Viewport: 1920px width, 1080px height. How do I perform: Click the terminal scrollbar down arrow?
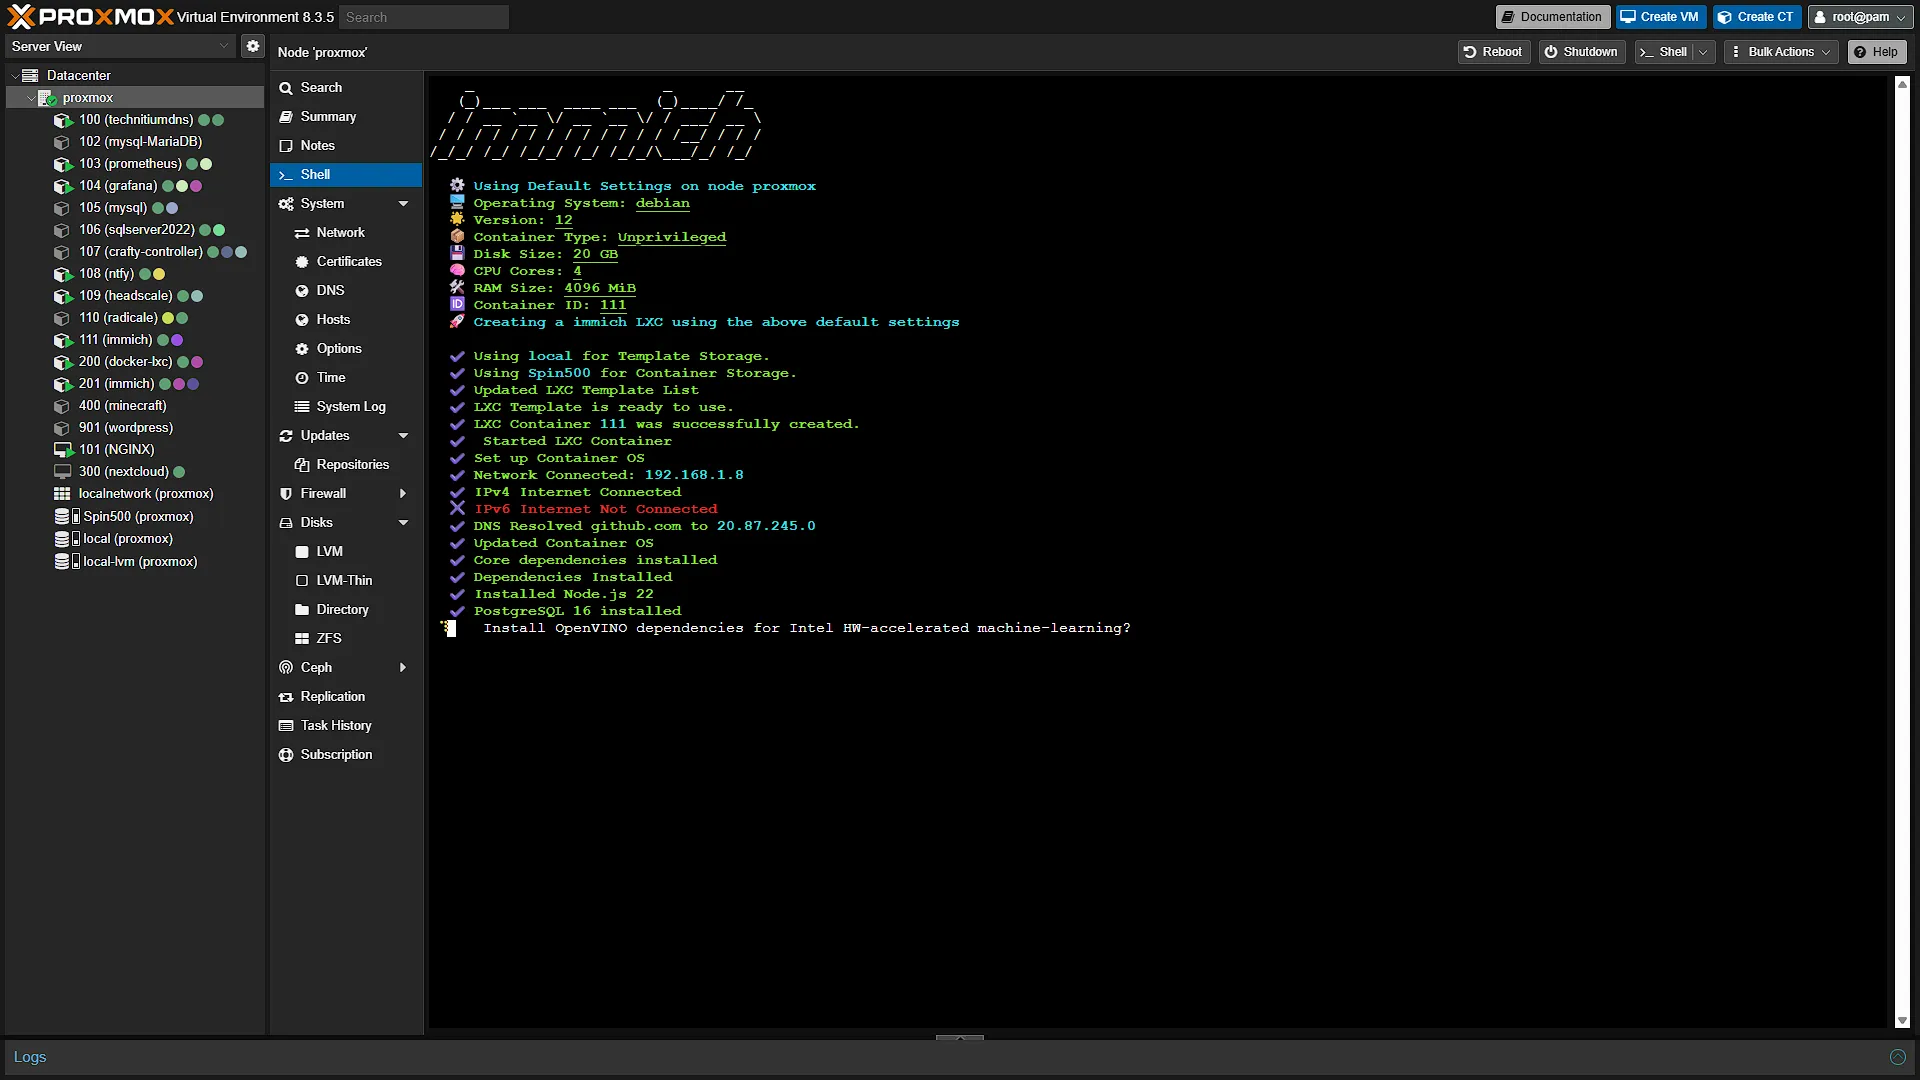1902,1021
